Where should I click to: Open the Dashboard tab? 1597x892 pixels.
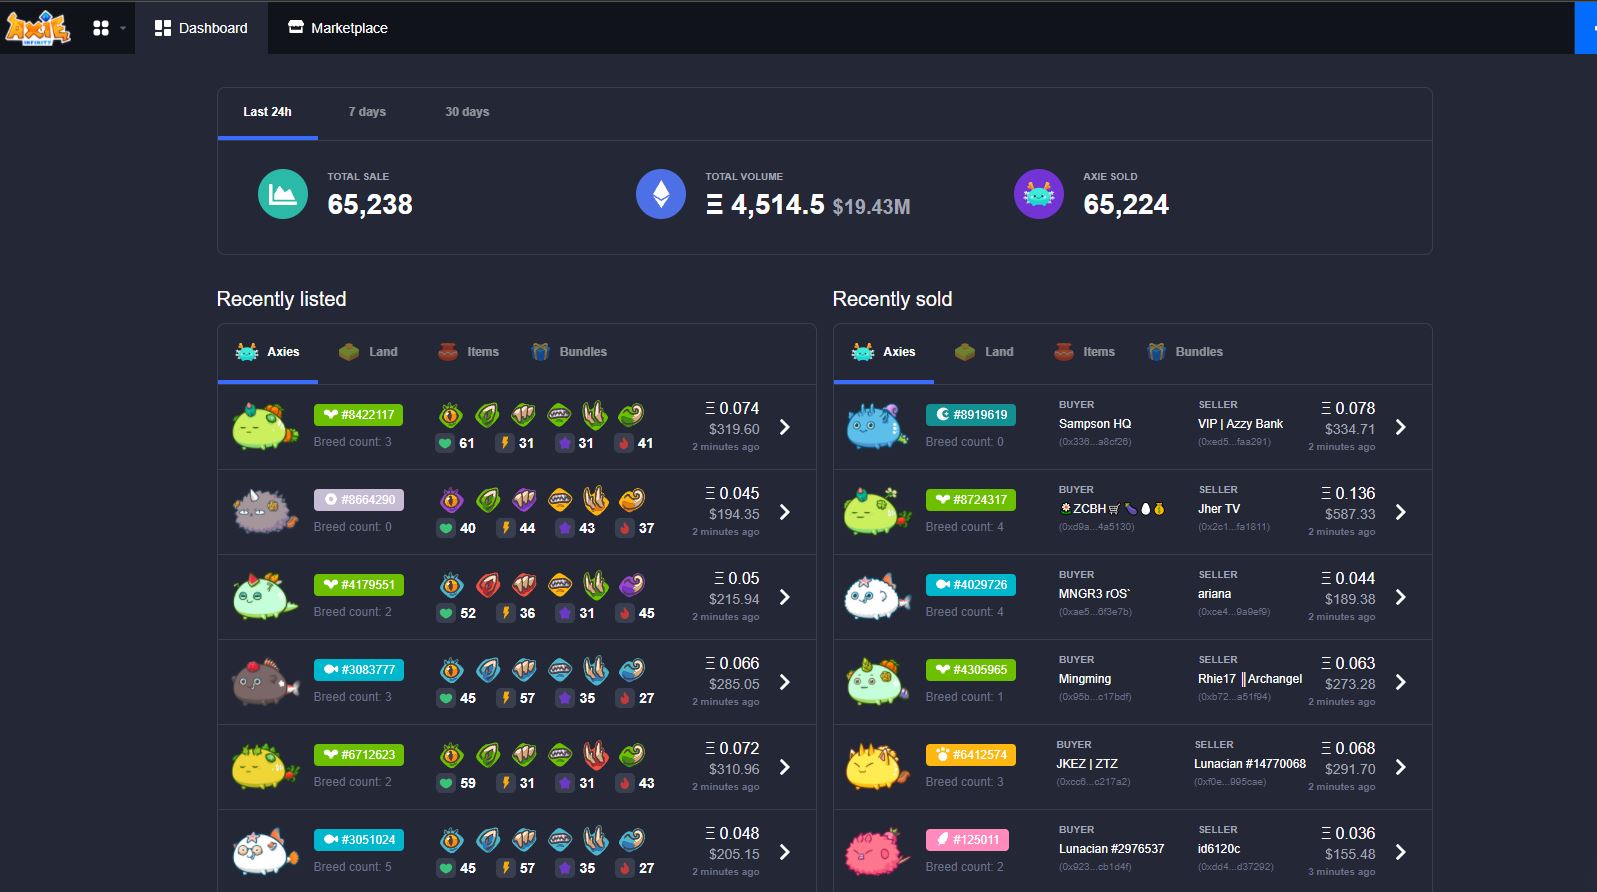tap(201, 28)
